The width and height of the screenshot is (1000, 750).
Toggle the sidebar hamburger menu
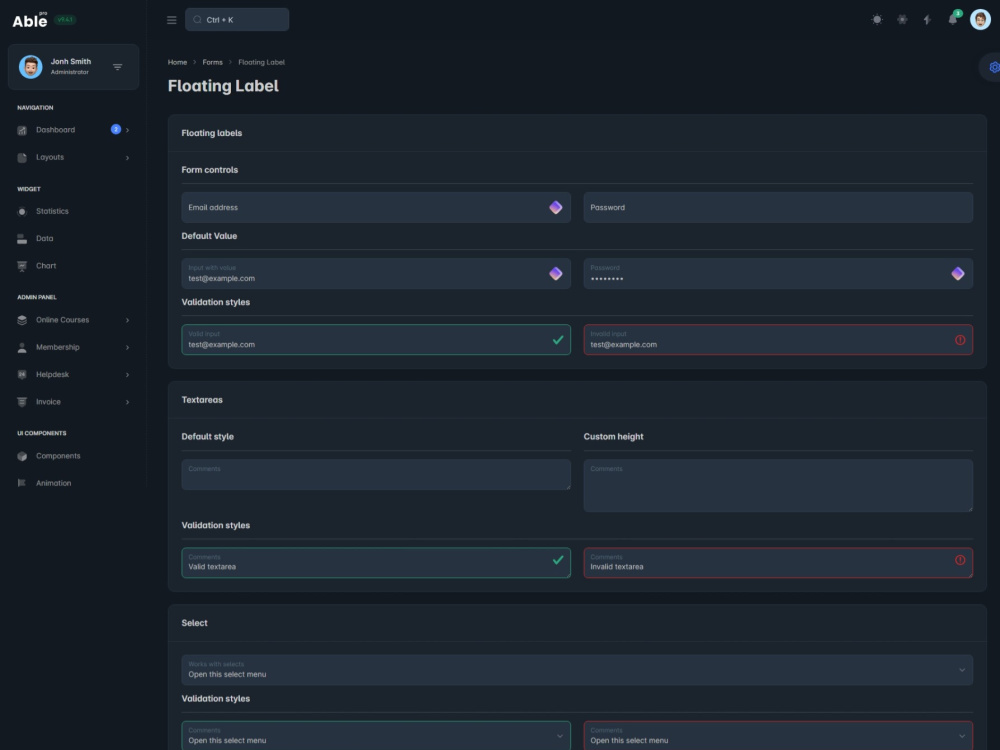[x=172, y=20]
